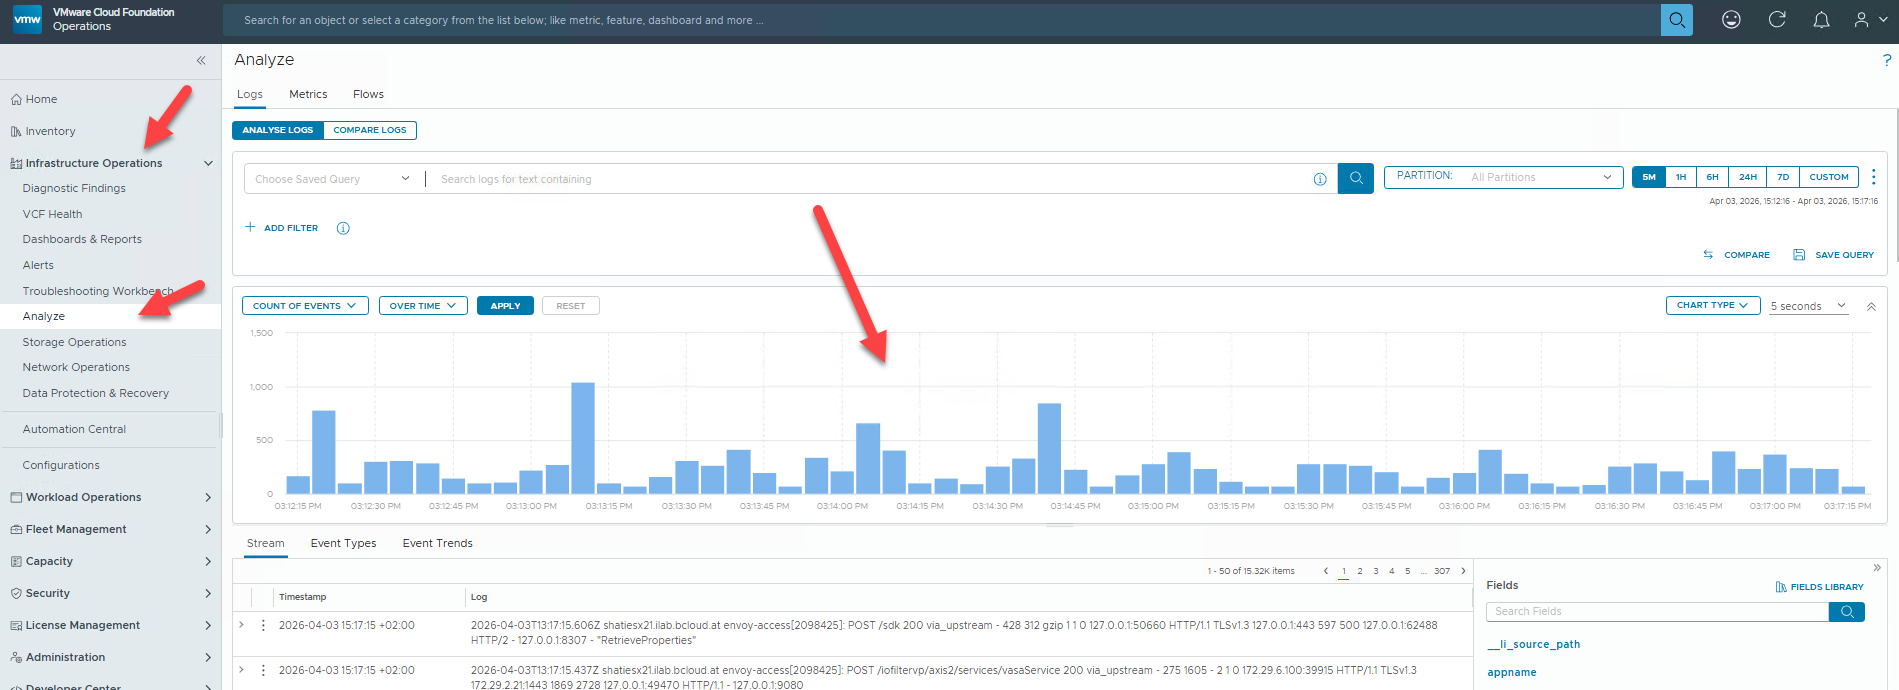
Task: Select the 1H time range
Action: (x=1681, y=177)
